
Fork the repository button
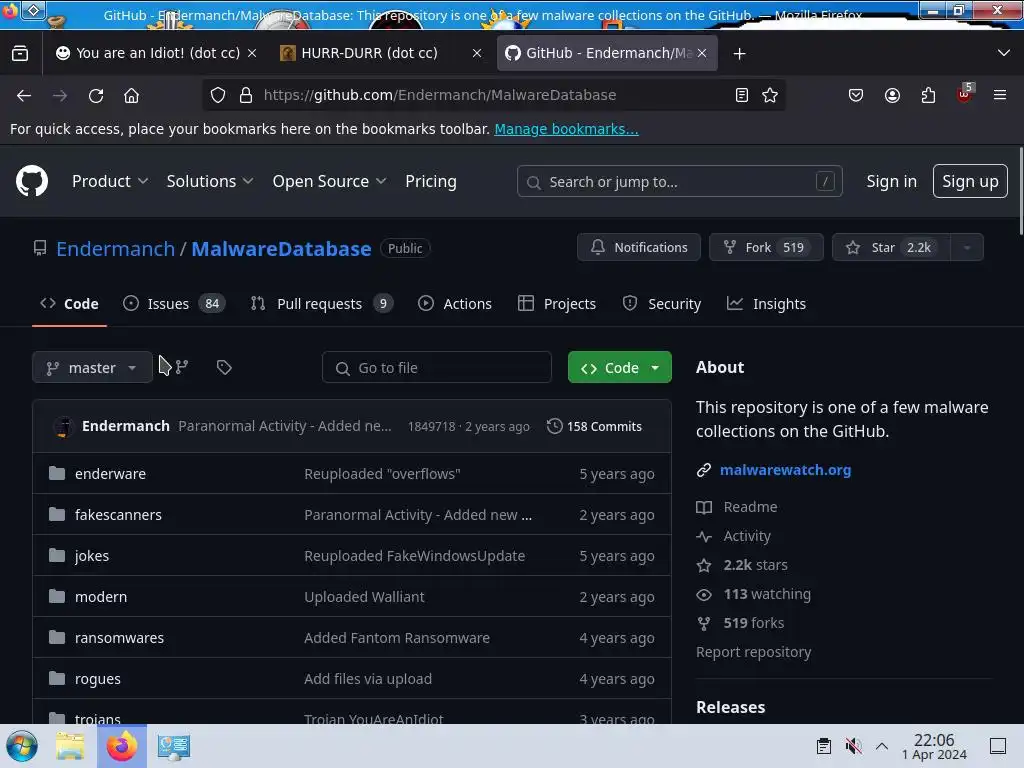point(766,248)
